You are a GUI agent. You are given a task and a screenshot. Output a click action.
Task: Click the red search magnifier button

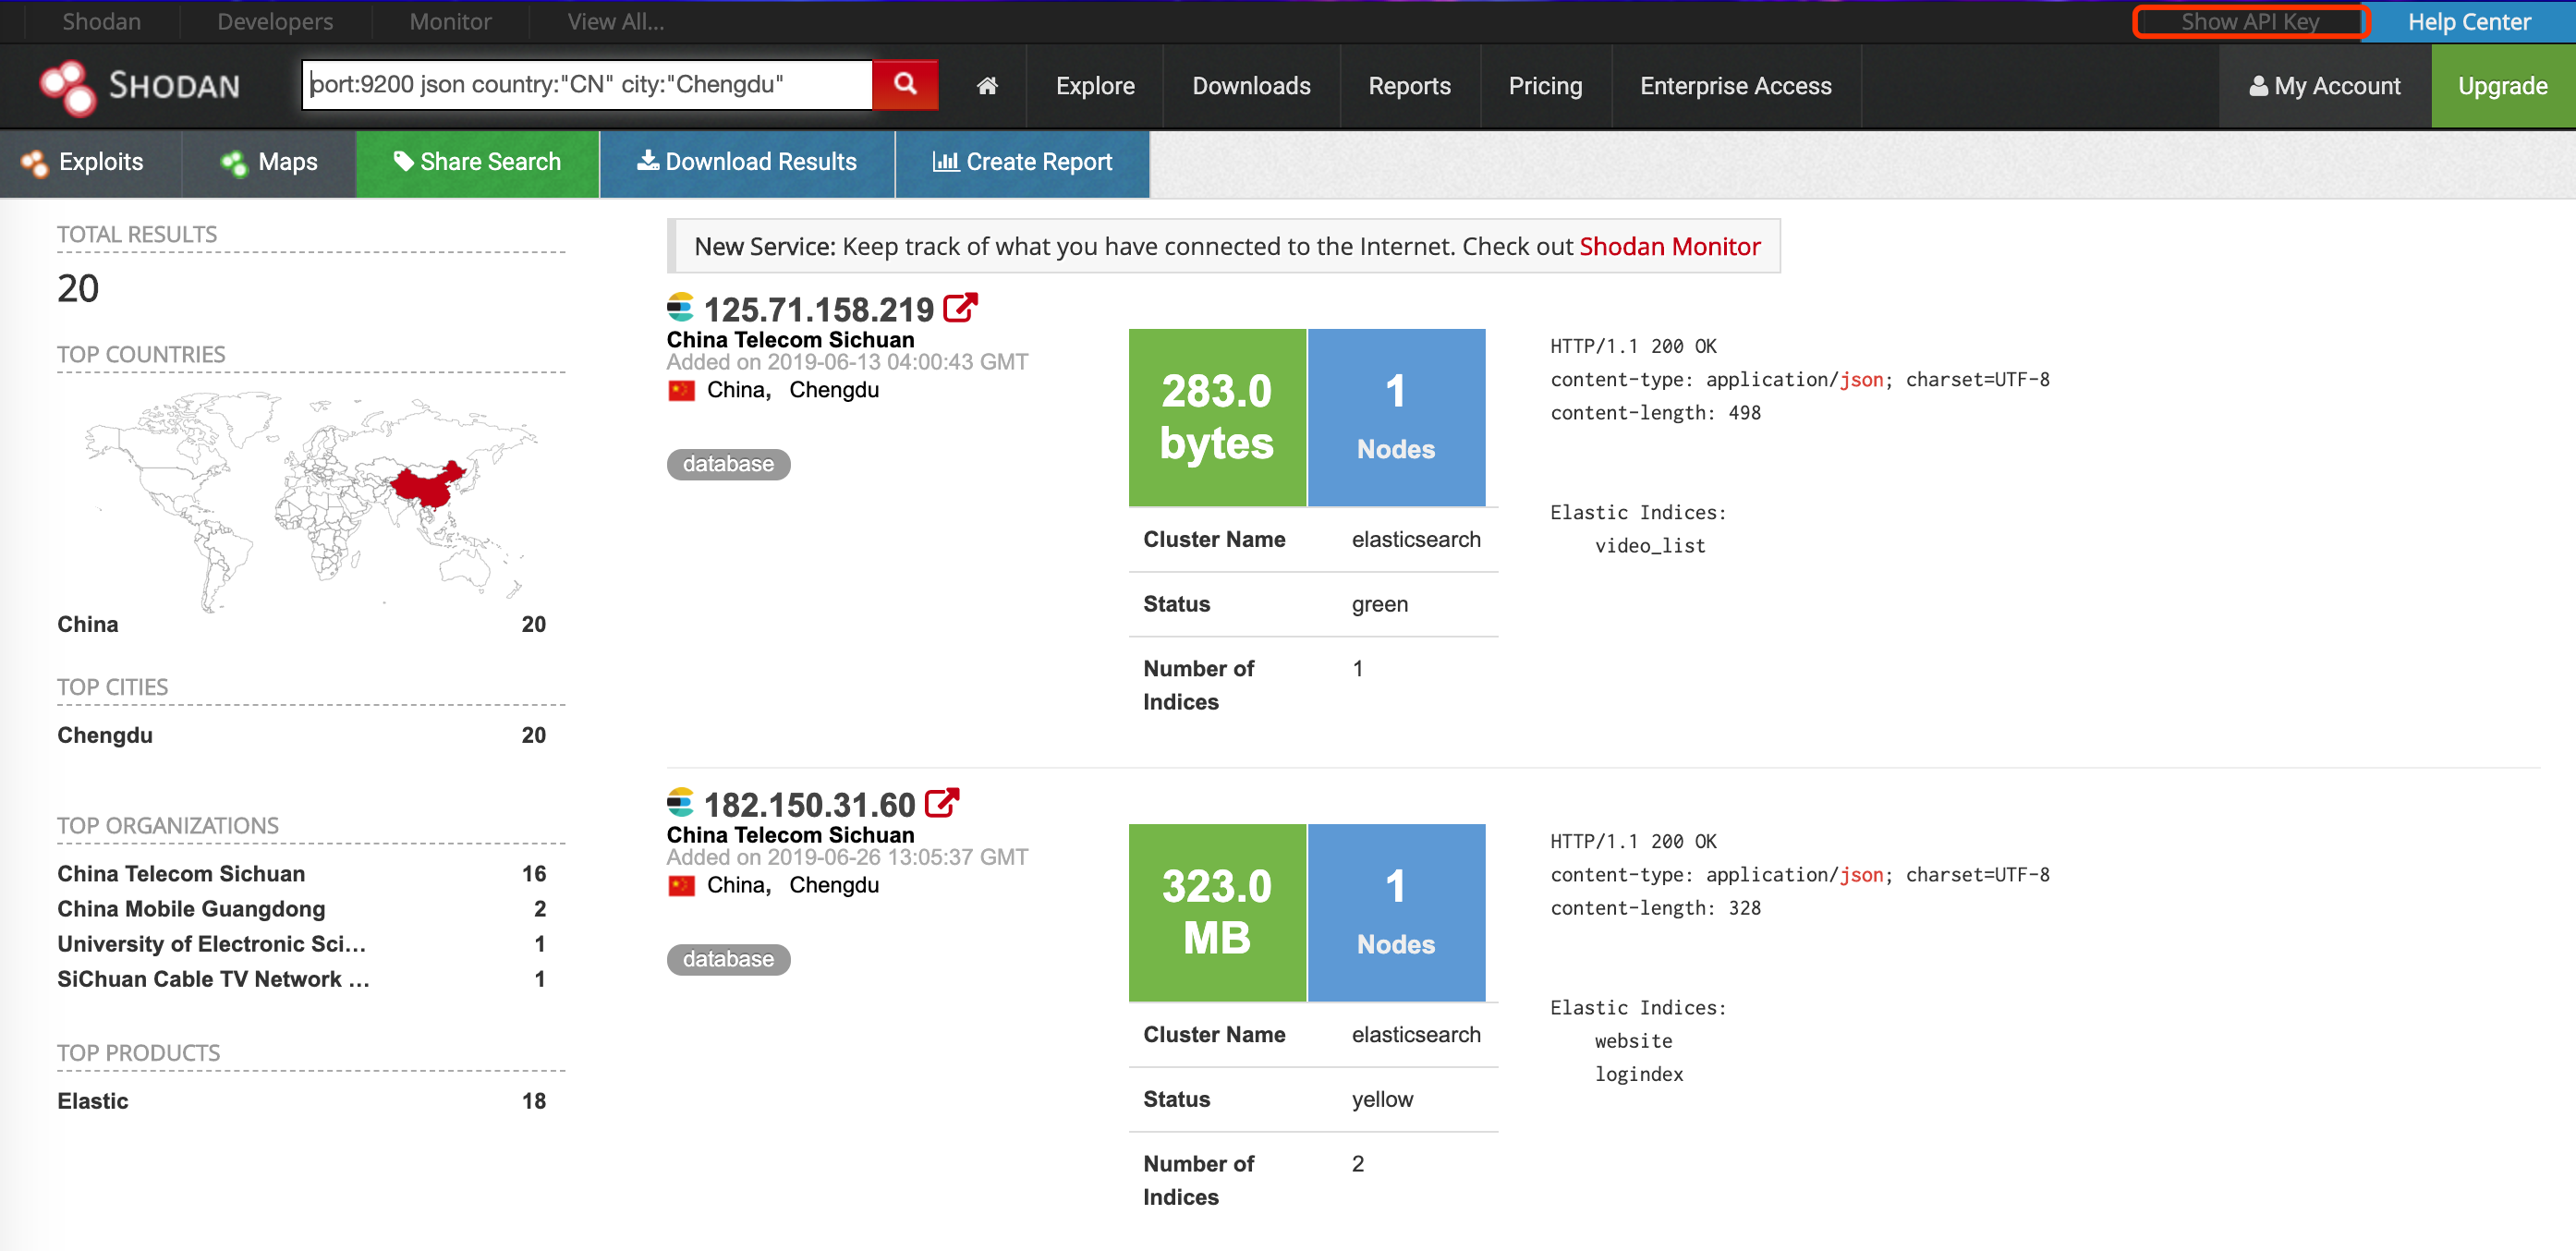tap(904, 84)
